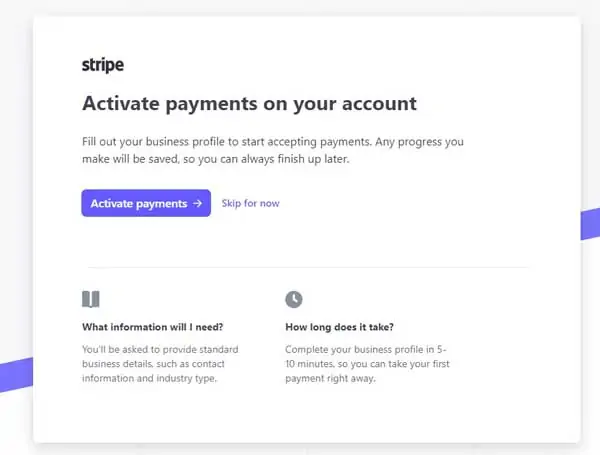Click the purple diagonal stripe on the right edge
The width and height of the screenshot is (600, 455).
click(x=590, y=224)
